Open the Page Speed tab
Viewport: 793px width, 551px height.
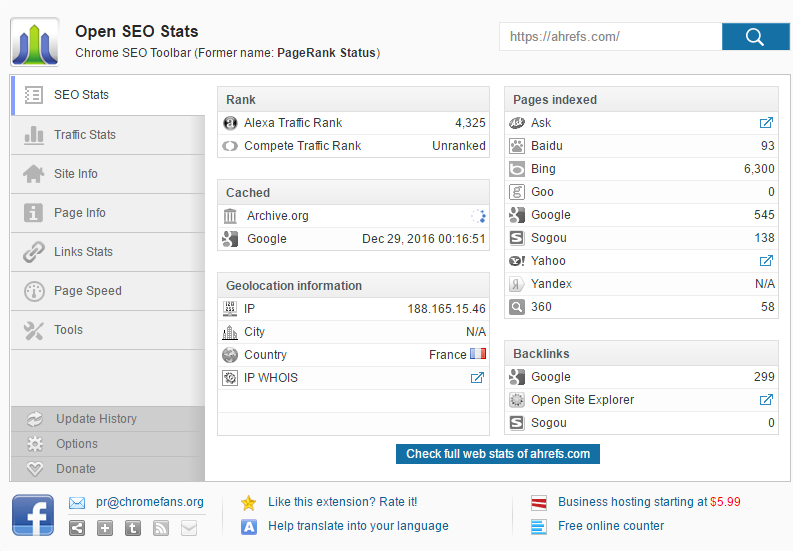point(108,290)
